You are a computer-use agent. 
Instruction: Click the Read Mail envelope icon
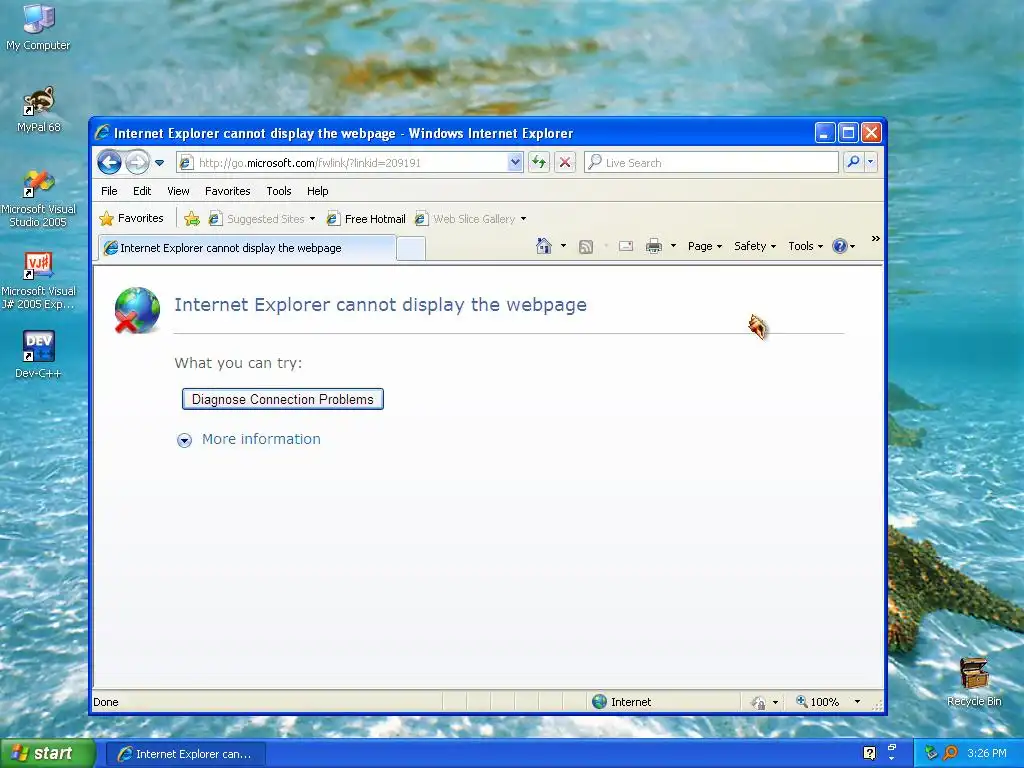click(626, 246)
